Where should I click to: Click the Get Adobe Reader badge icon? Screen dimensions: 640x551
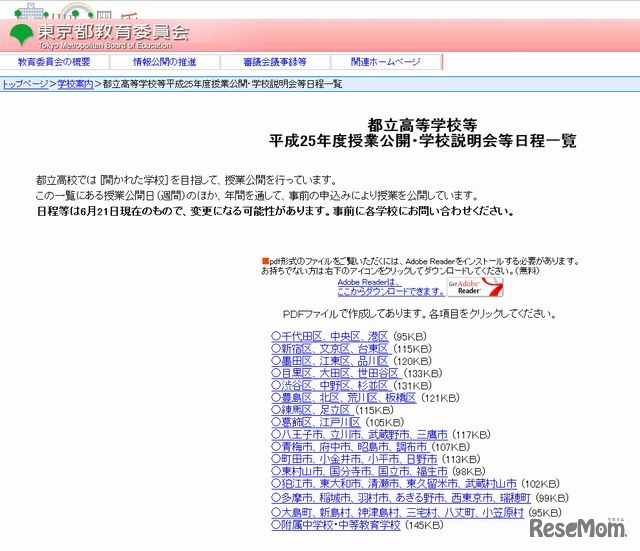[475, 287]
